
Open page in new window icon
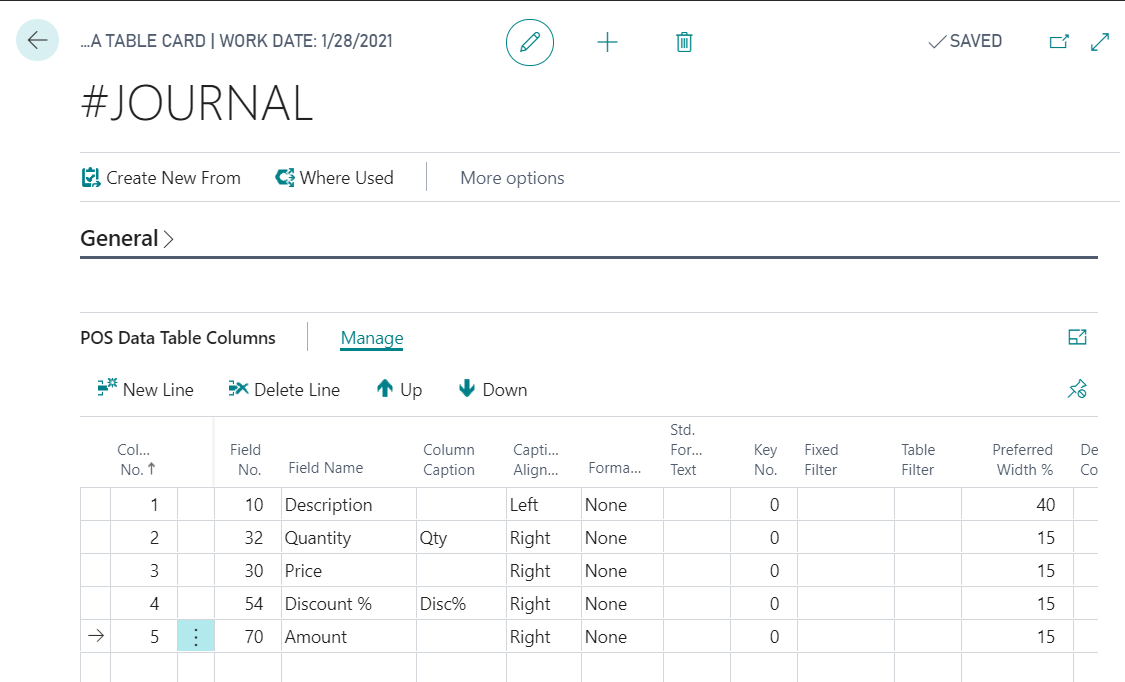(1059, 42)
